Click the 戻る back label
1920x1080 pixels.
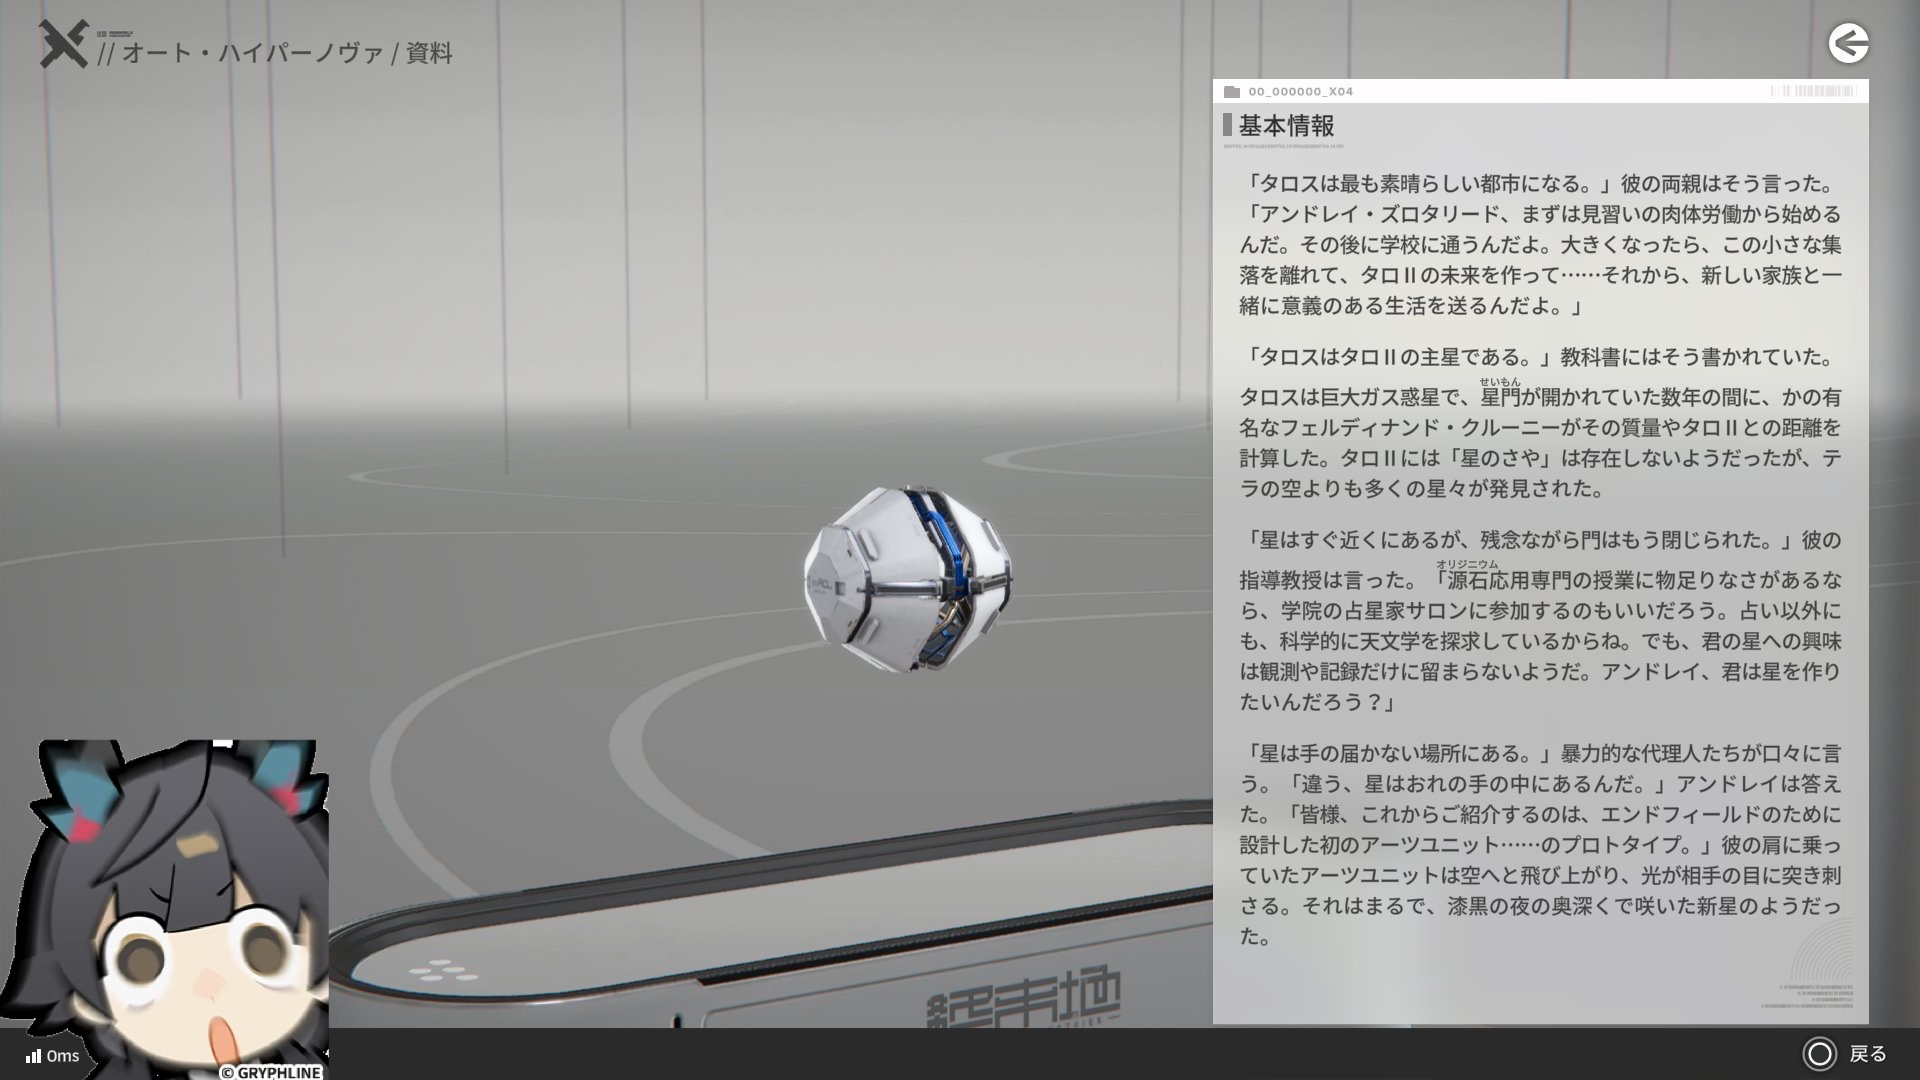pos(1867,1054)
